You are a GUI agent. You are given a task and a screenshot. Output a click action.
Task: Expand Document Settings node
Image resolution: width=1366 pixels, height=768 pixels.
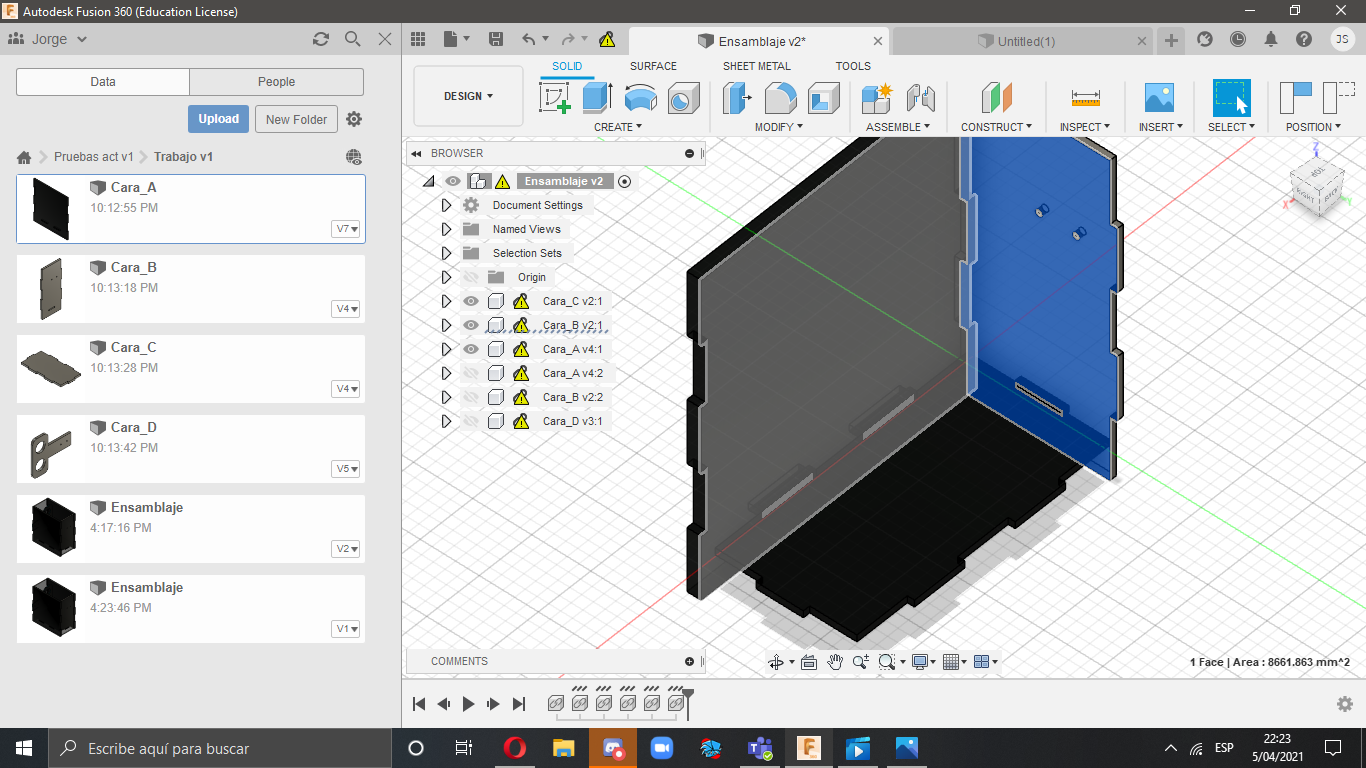(447, 205)
